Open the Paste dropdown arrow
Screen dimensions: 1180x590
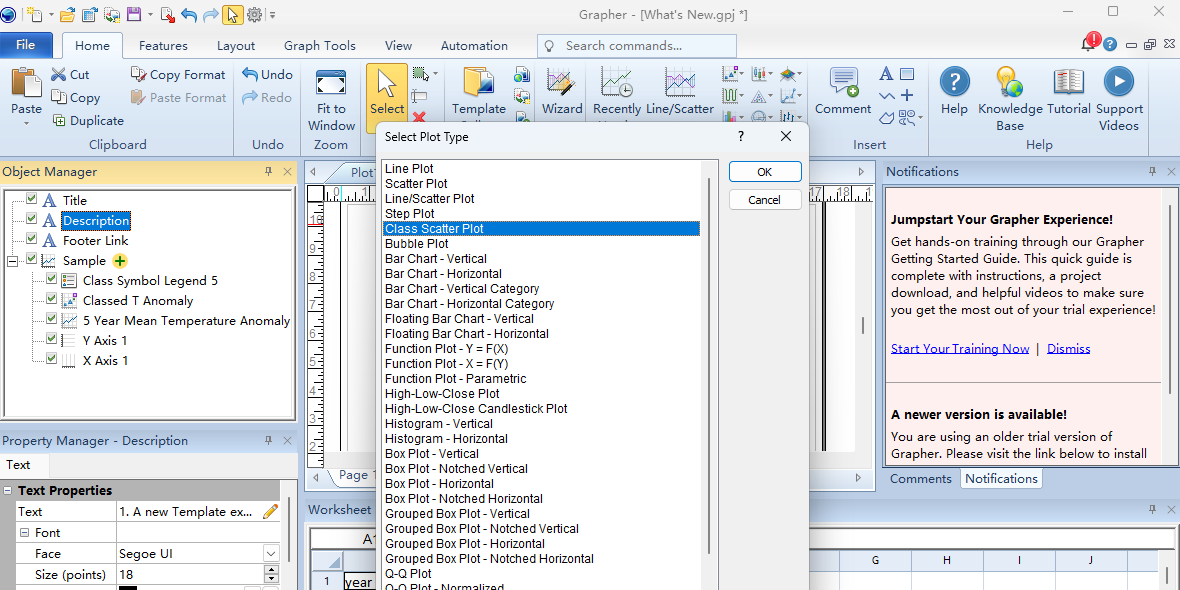point(26,123)
